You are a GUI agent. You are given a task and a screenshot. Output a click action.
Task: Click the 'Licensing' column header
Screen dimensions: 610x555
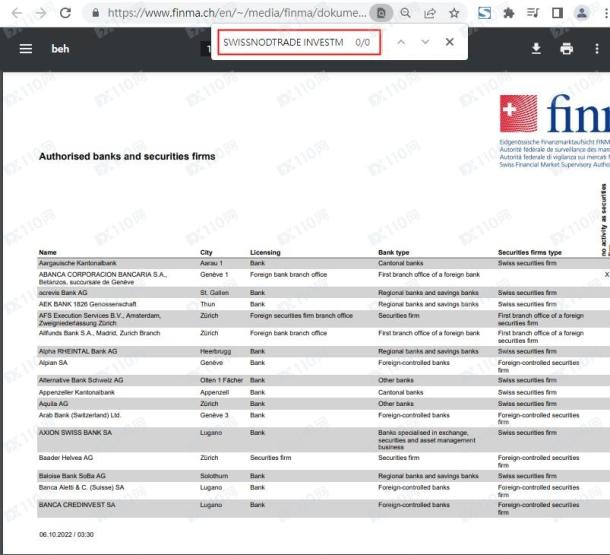pos(265,252)
